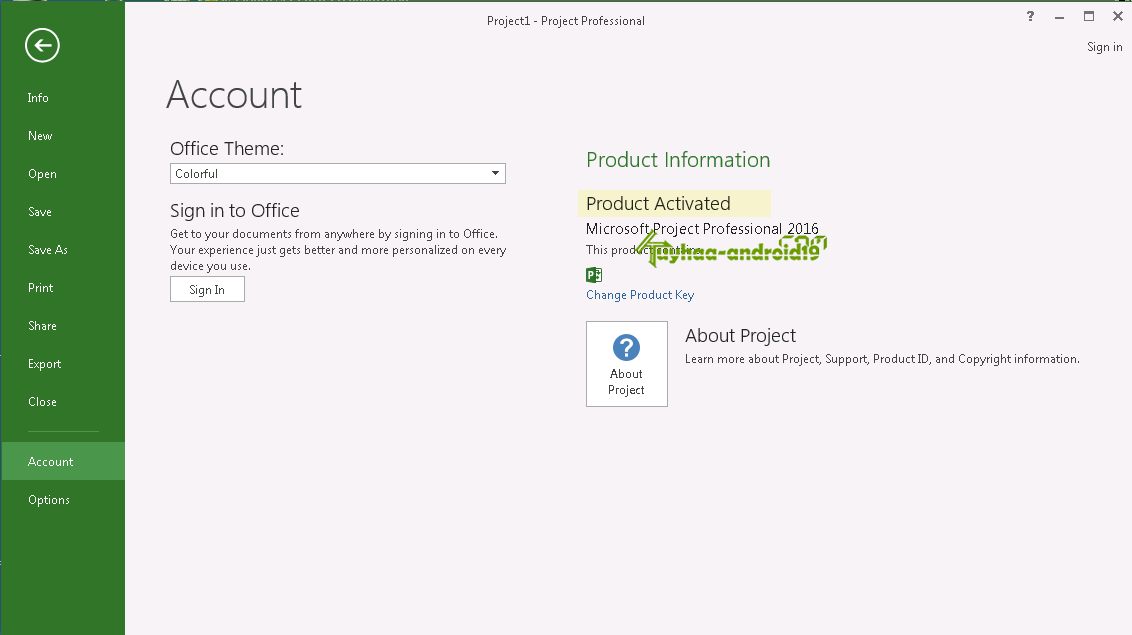Follow the Change Product Key link

tap(640, 295)
